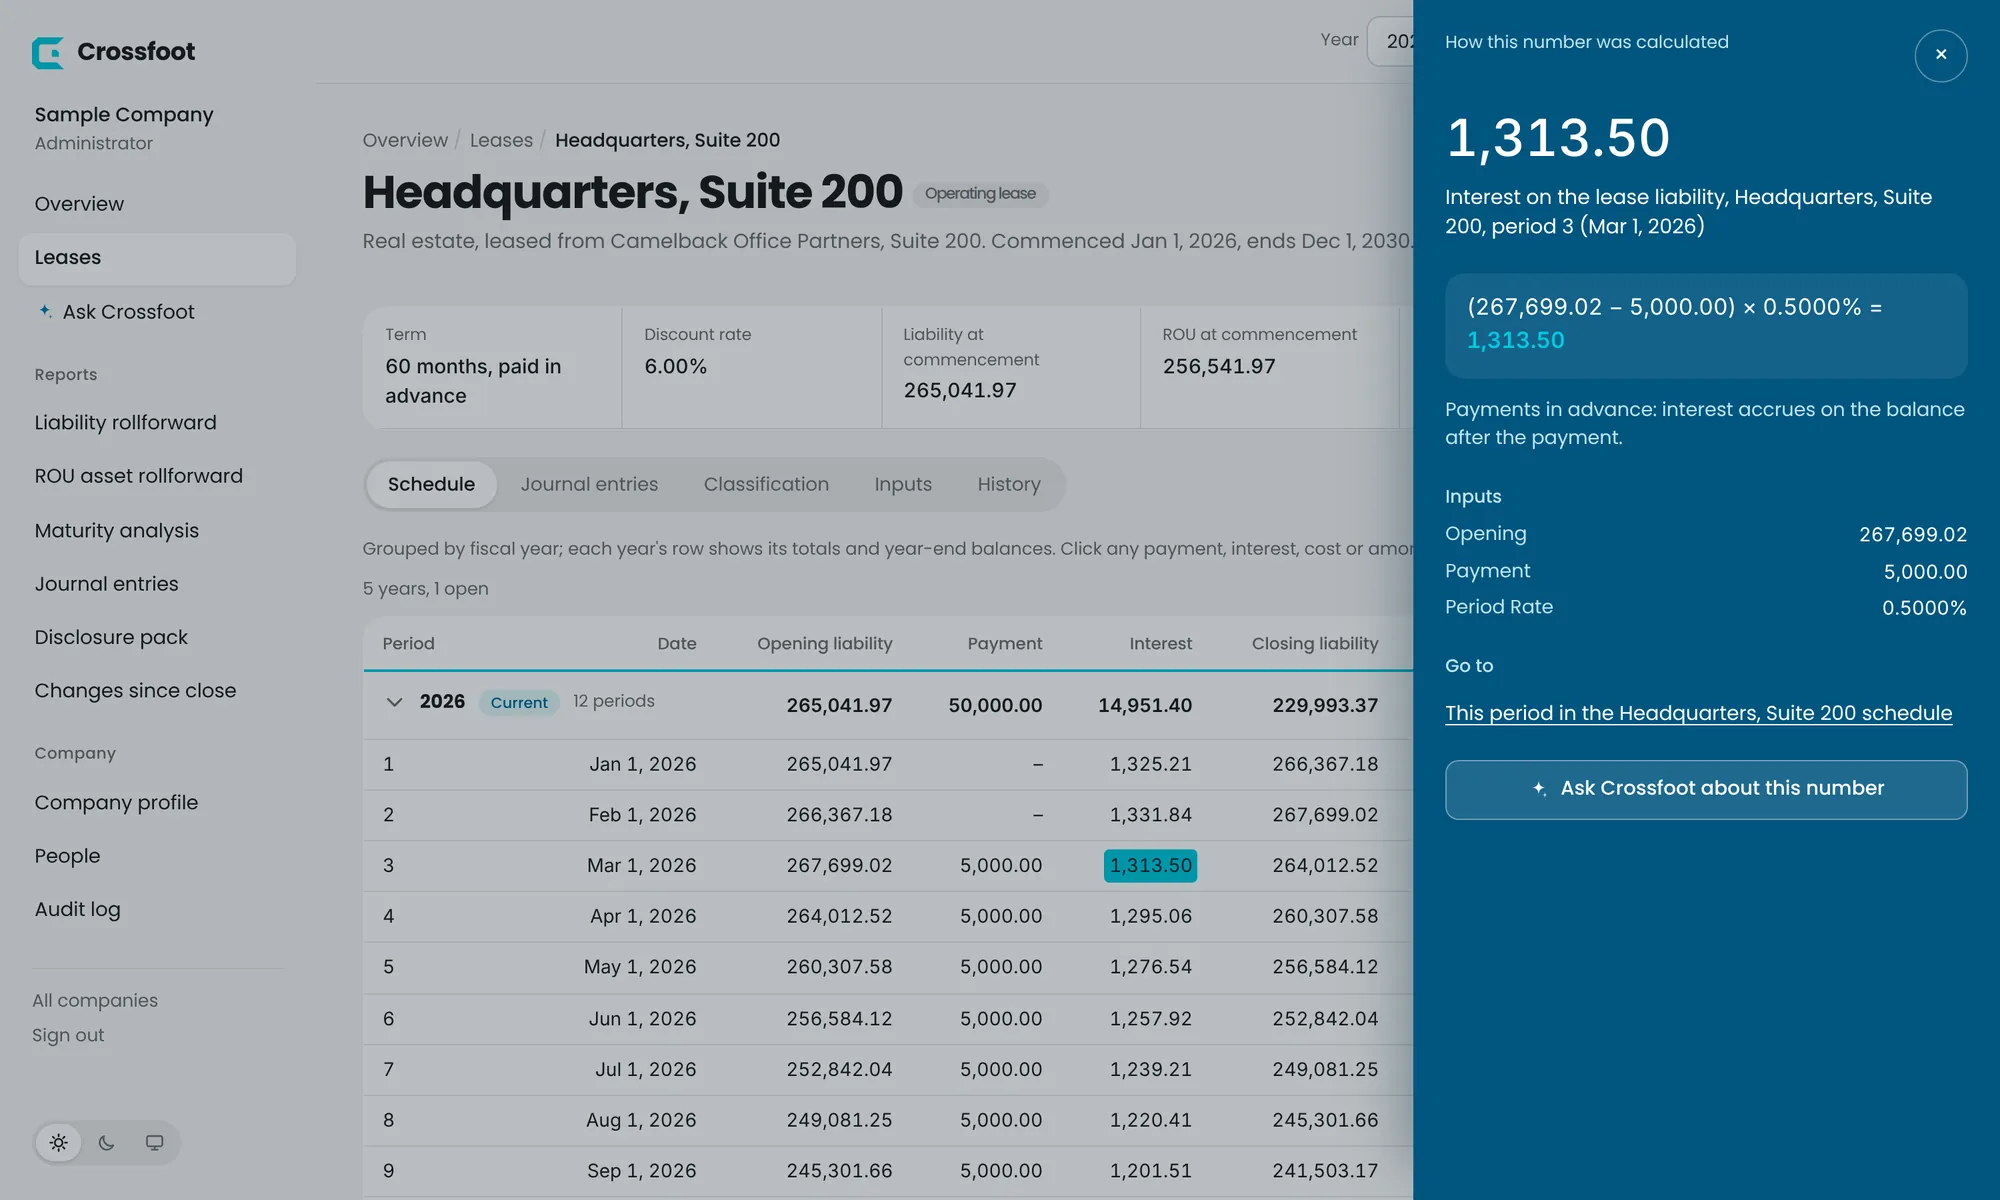Click interest value 1,295.06 for April

tap(1150, 916)
